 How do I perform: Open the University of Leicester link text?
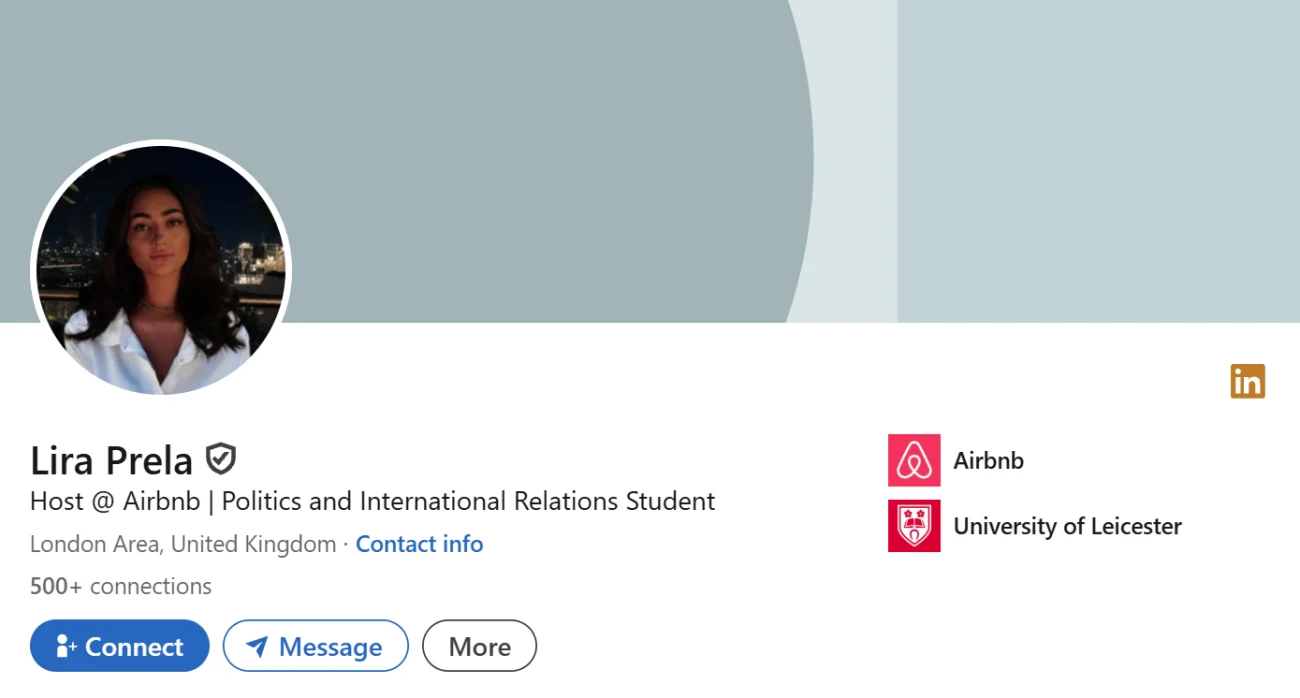(1067, 526)
